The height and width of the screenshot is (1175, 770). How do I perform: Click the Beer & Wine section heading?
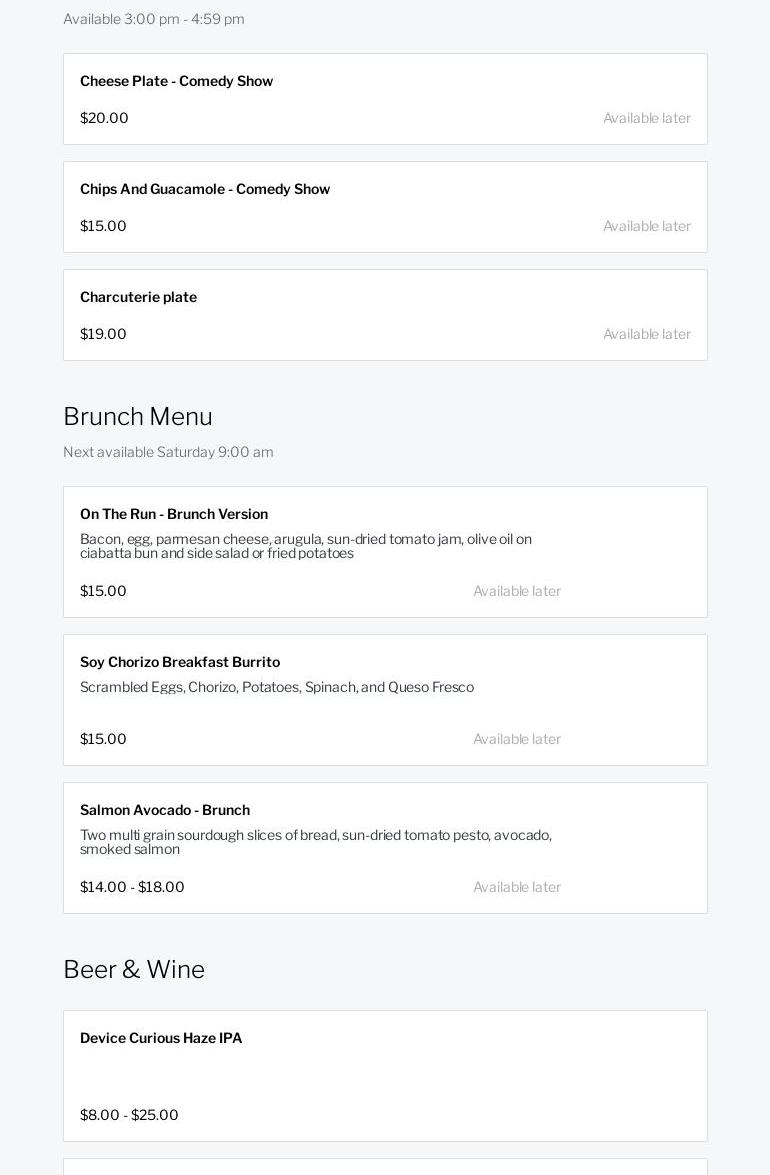134,969
